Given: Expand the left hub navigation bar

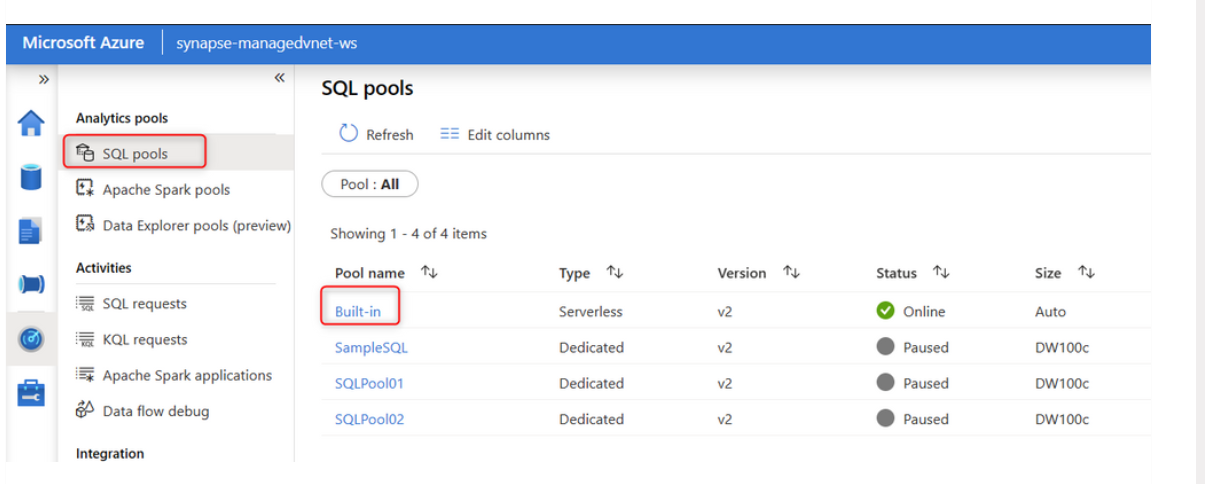Looking at the screenshot, I should coord(44,79).
